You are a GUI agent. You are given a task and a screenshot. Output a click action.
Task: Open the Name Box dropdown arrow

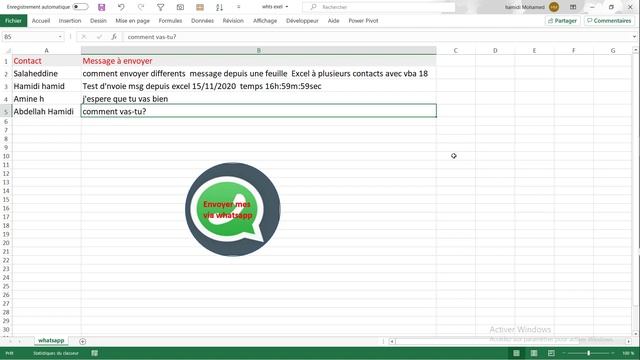point(60,37)
